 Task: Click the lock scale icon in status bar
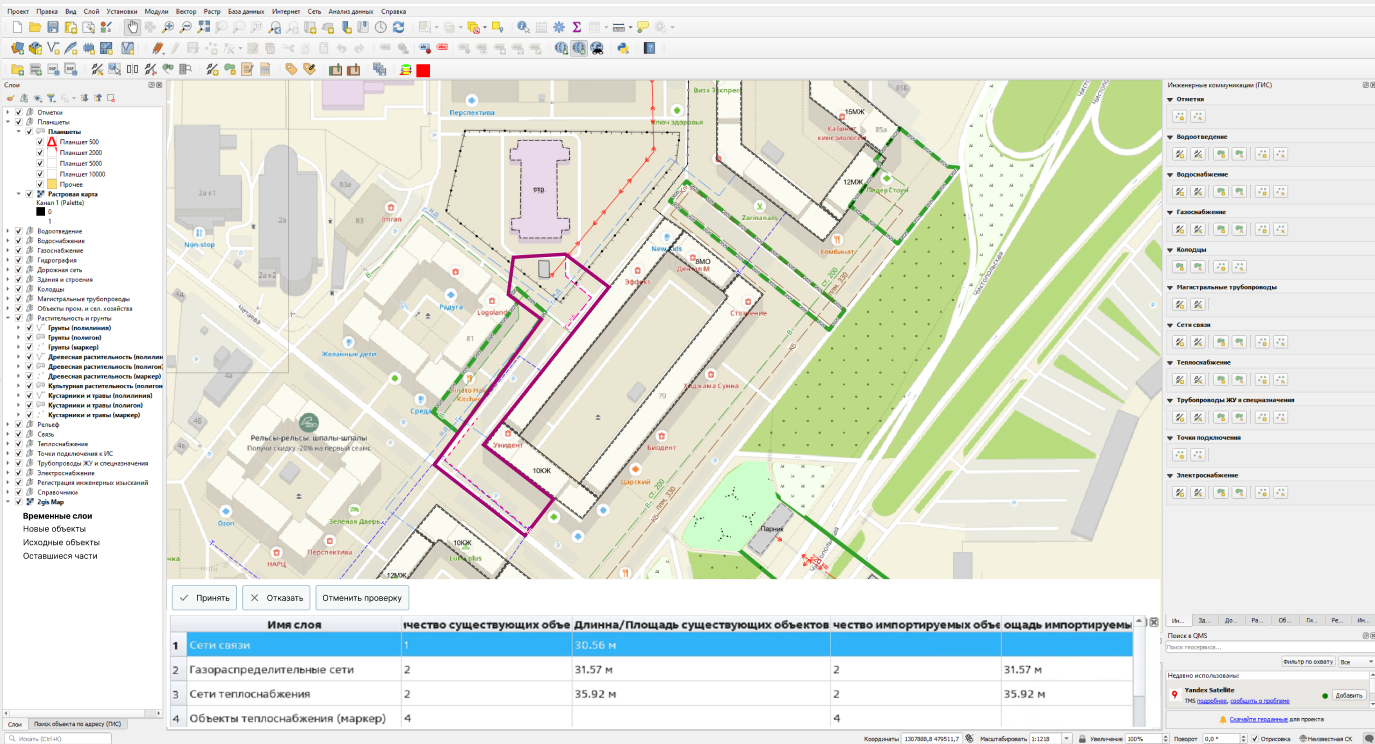[x=1081, y=738]
